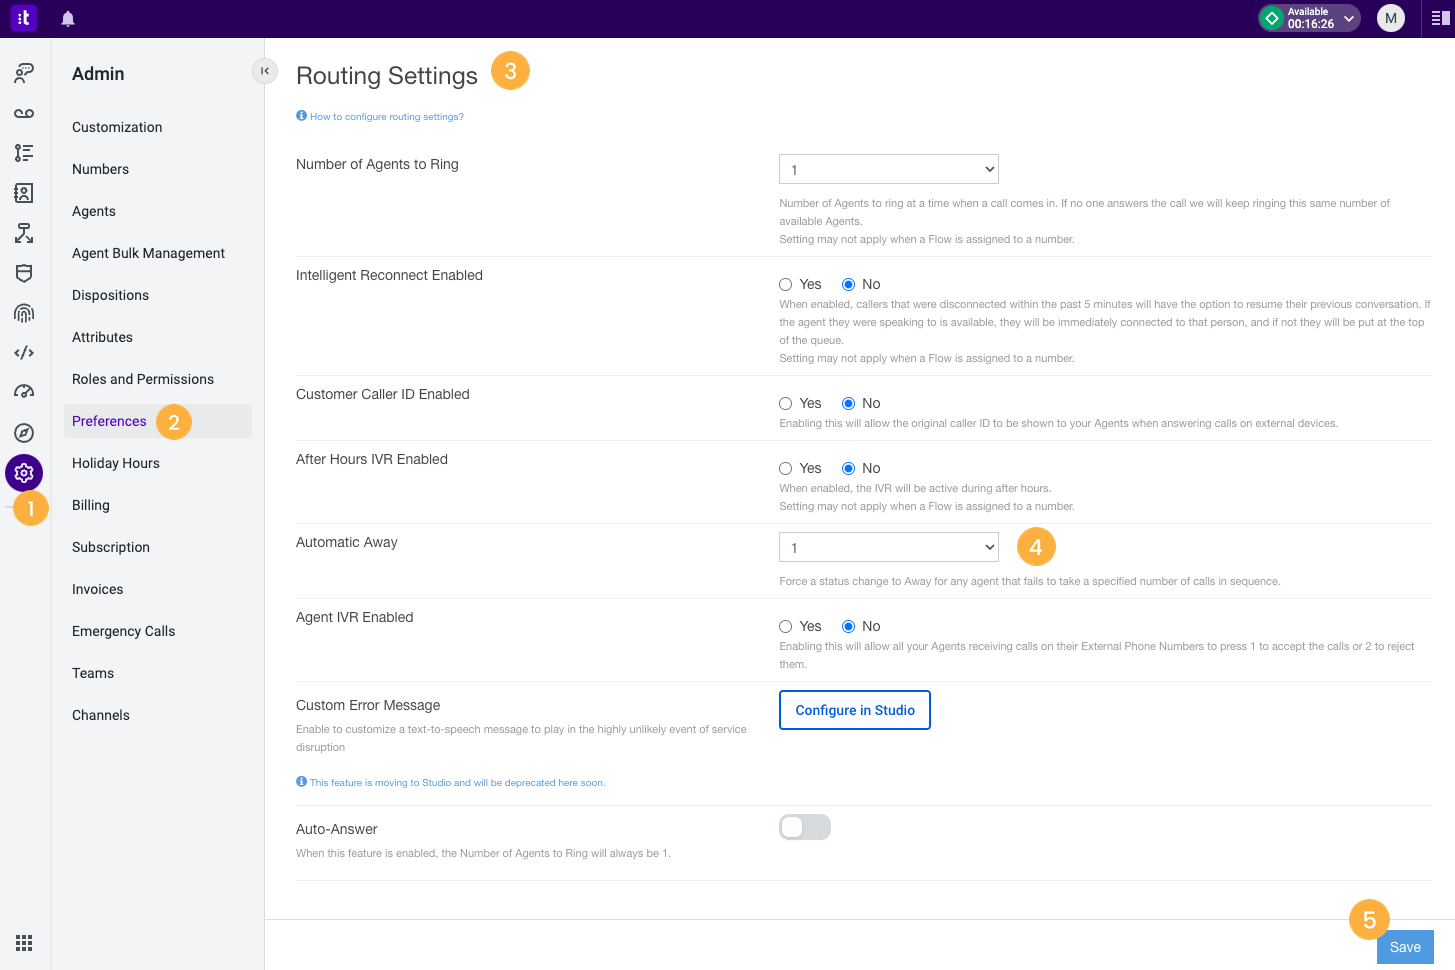Open Roles and Permissions
Screen dimensions: 1455x970
point(143,379)
